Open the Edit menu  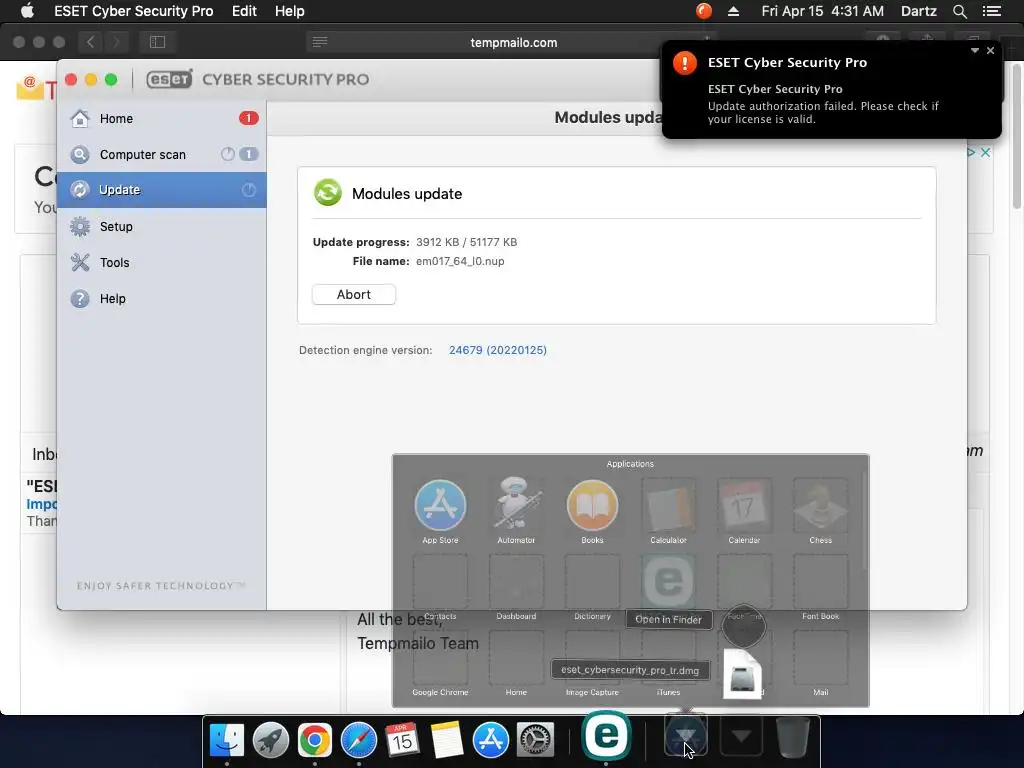coord(244,11)
